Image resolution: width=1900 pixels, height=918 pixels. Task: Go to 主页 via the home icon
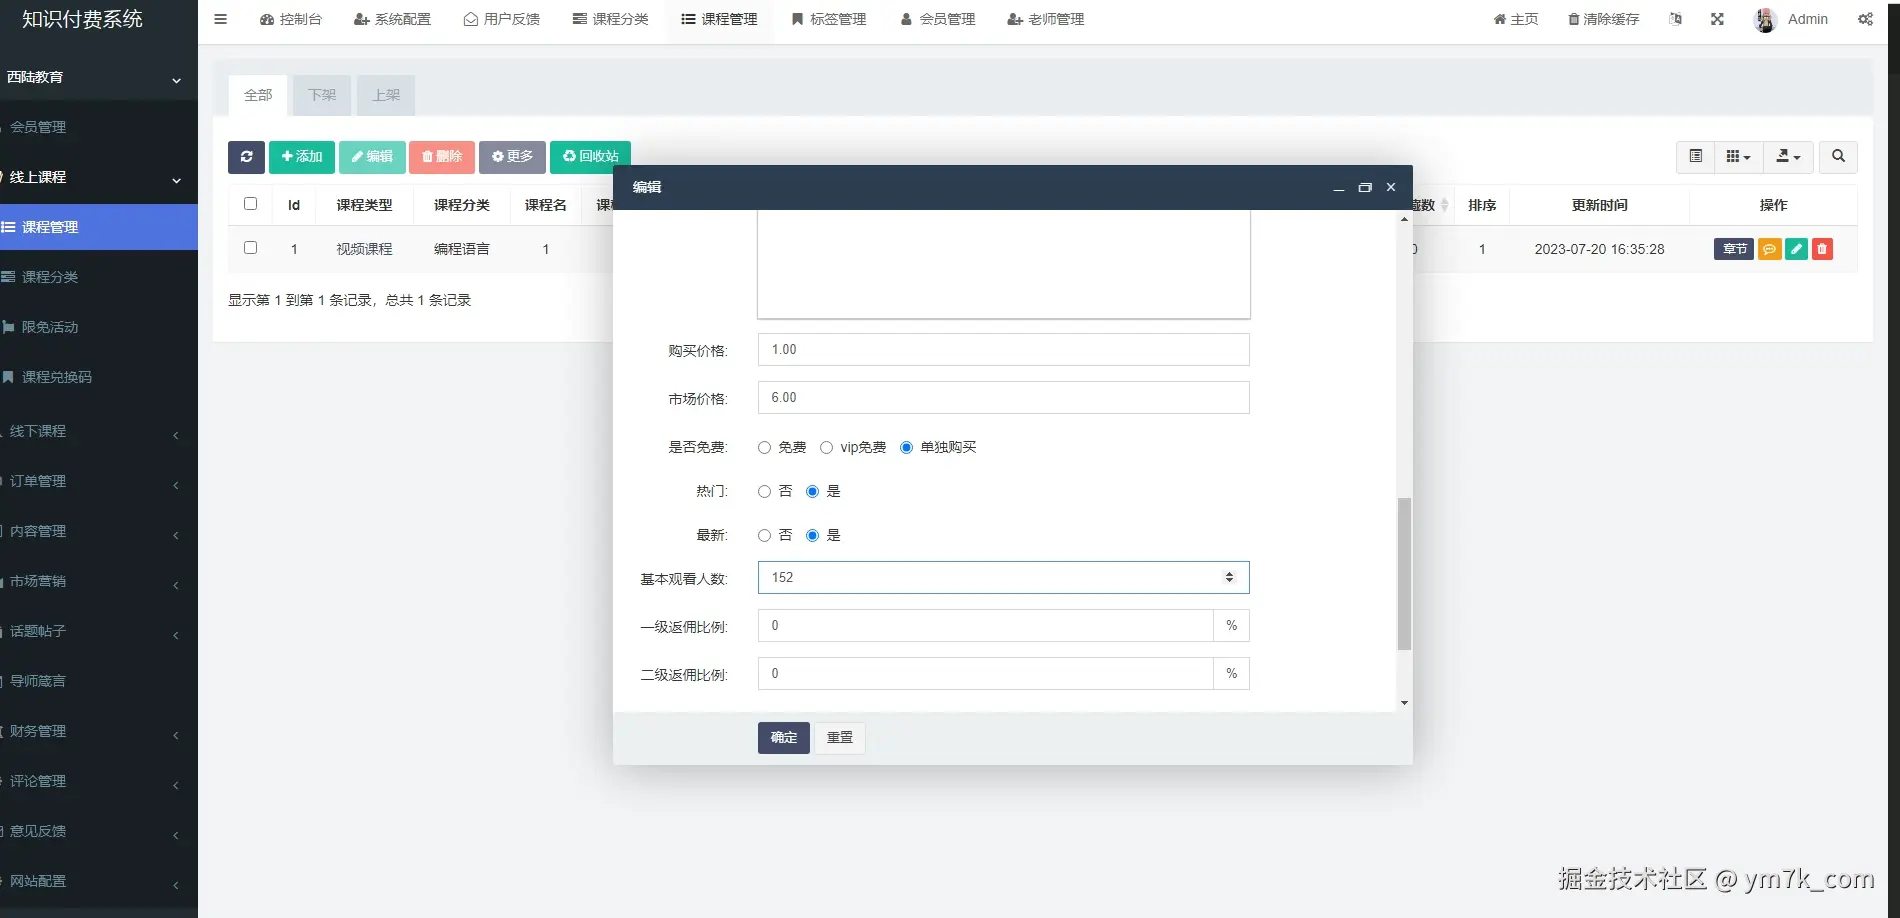click(x=1516, y=19)
